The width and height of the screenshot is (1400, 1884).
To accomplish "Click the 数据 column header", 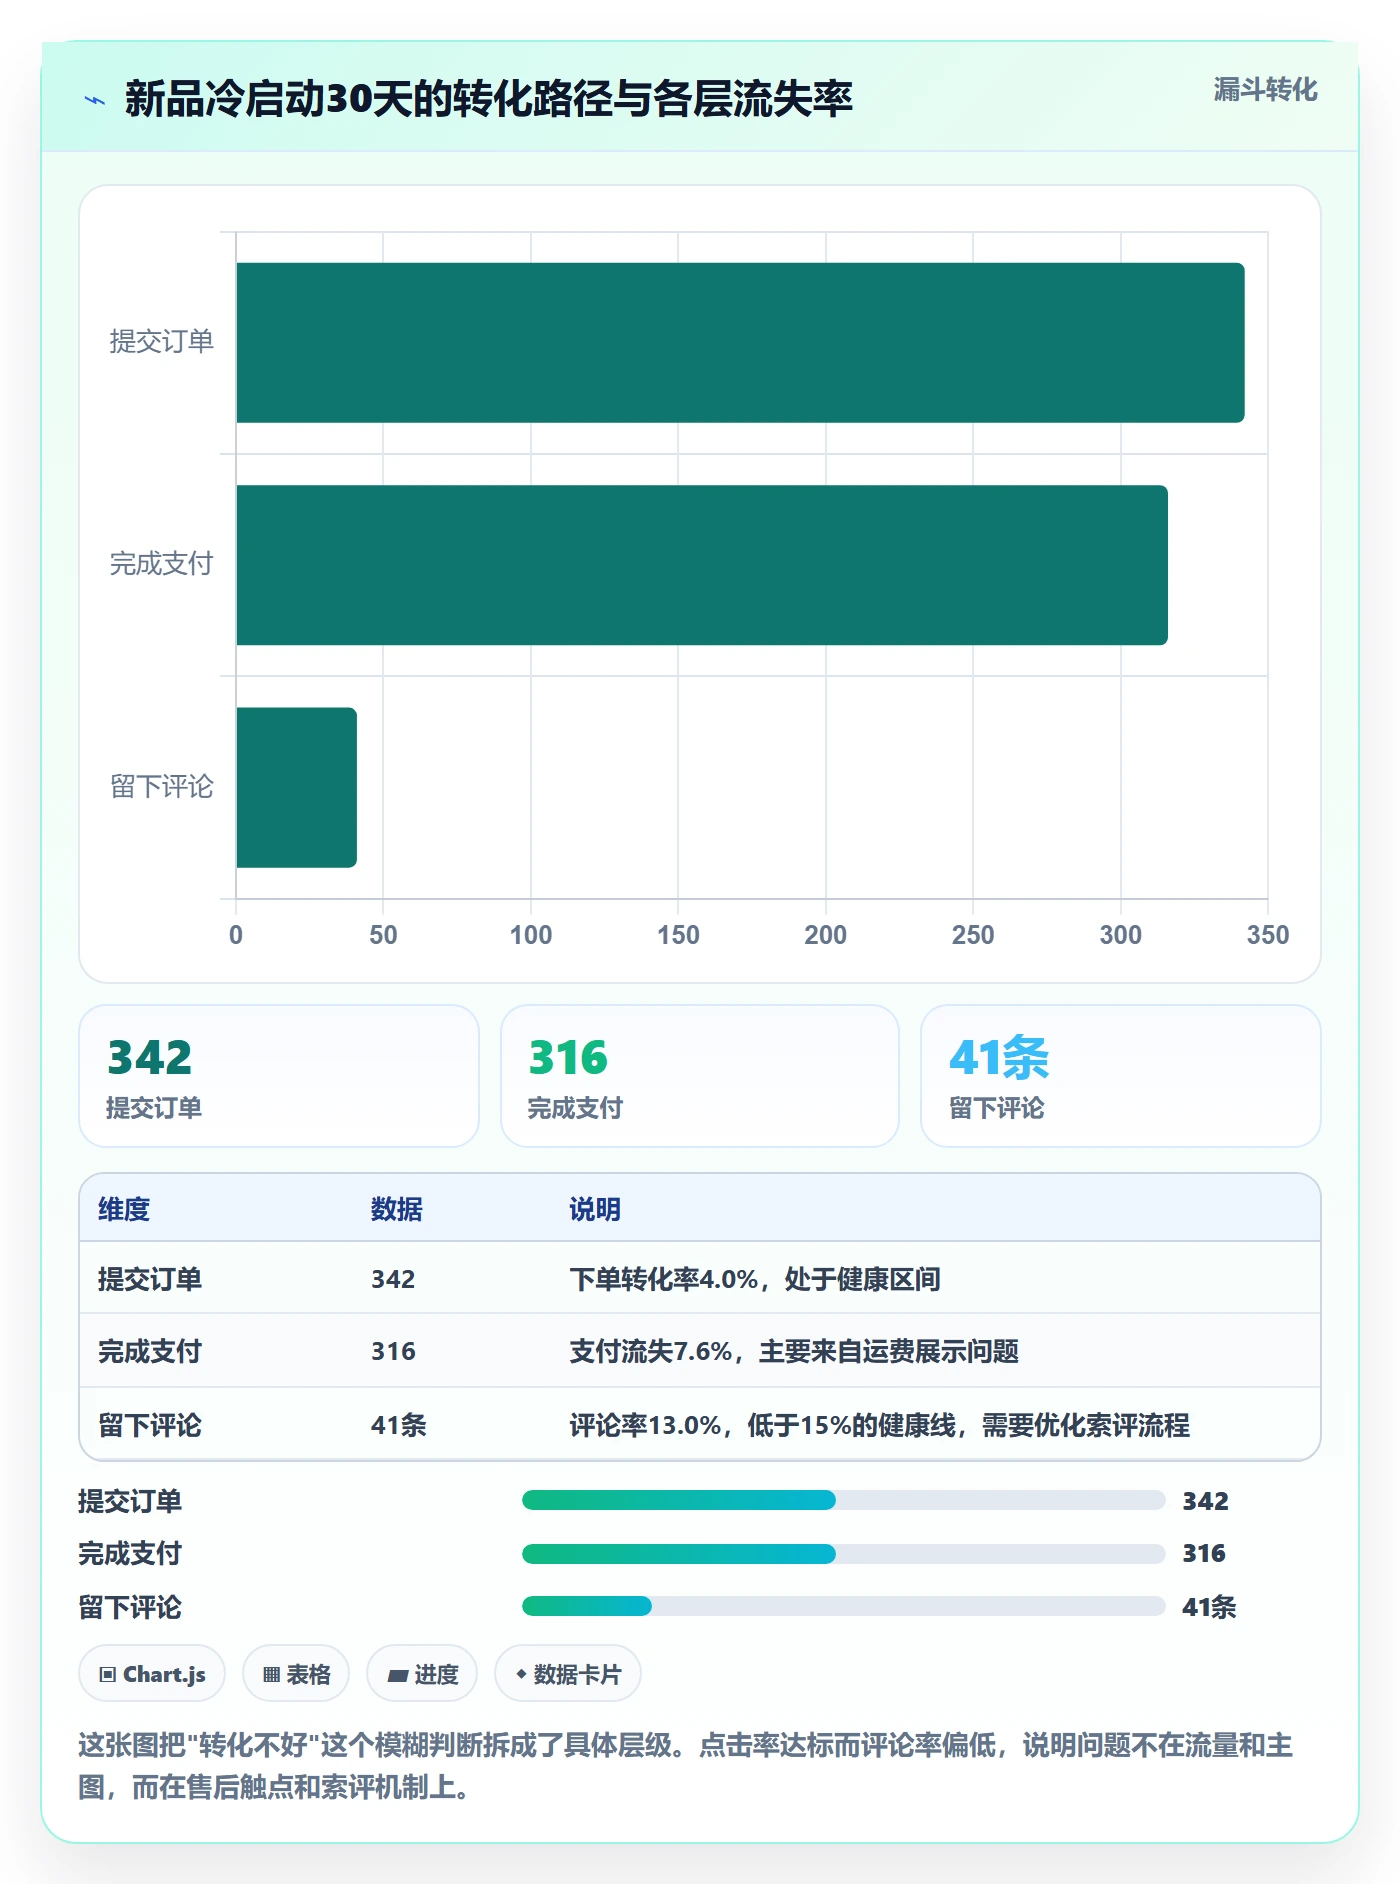I will (397, 1209).
